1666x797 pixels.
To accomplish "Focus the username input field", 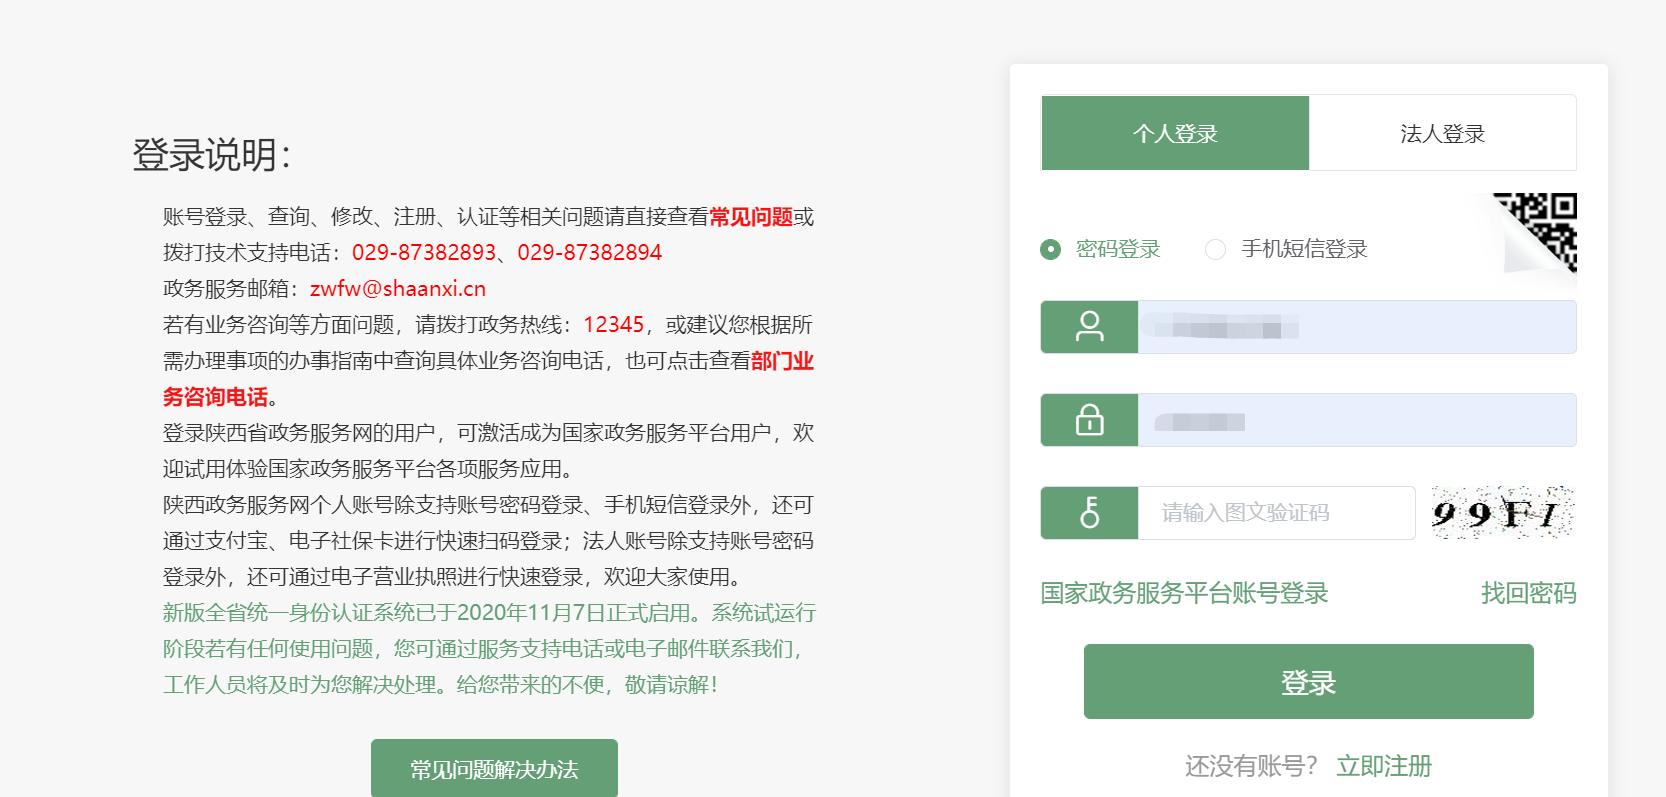I will point(1356,327).
